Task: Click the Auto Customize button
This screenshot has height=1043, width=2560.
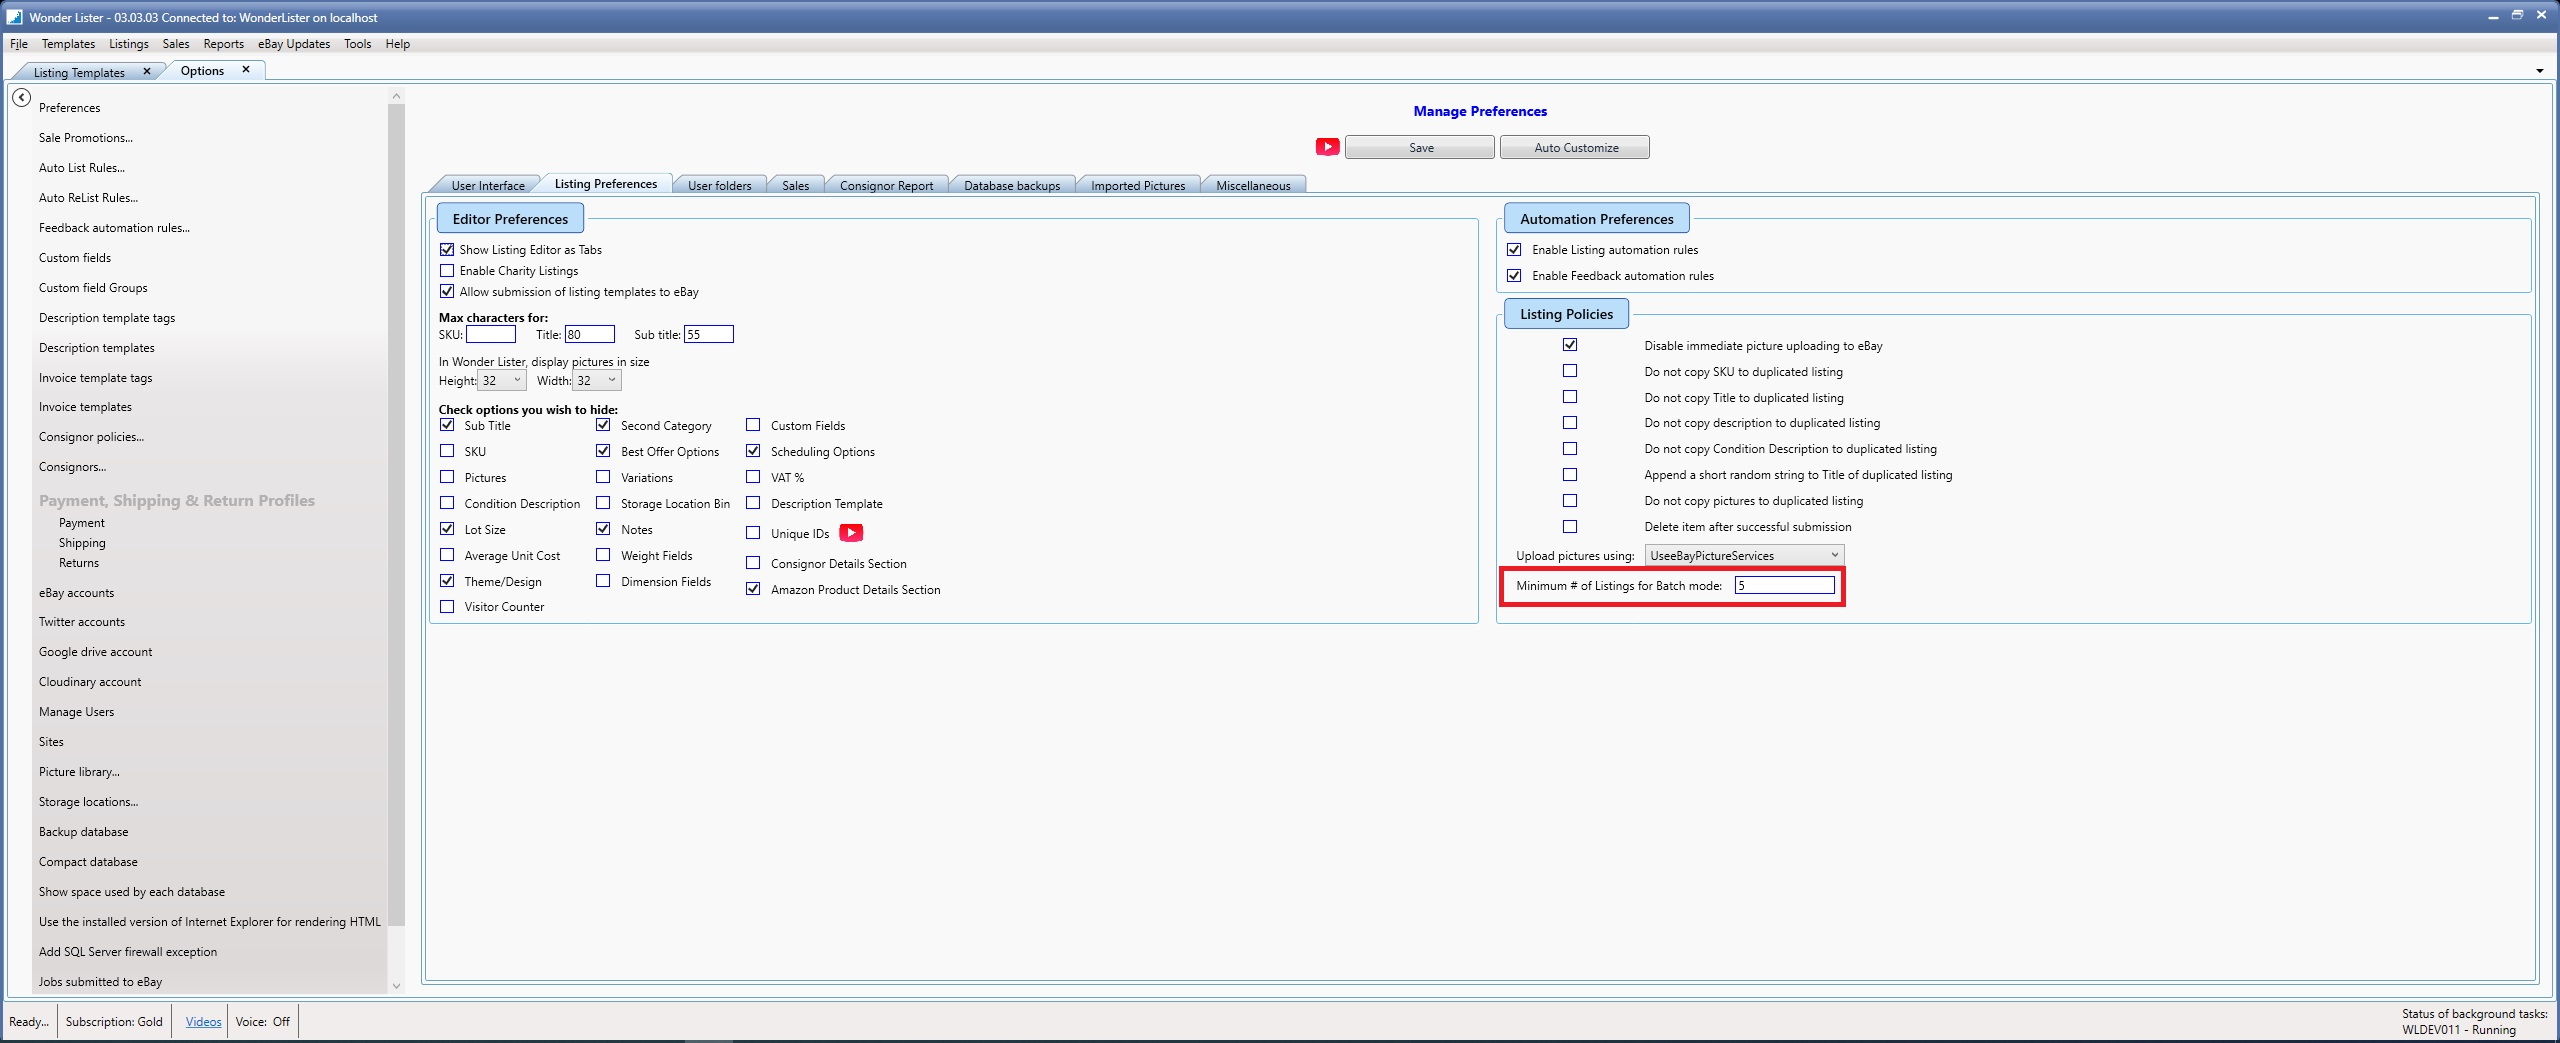Action: [x=1575, y=147]
